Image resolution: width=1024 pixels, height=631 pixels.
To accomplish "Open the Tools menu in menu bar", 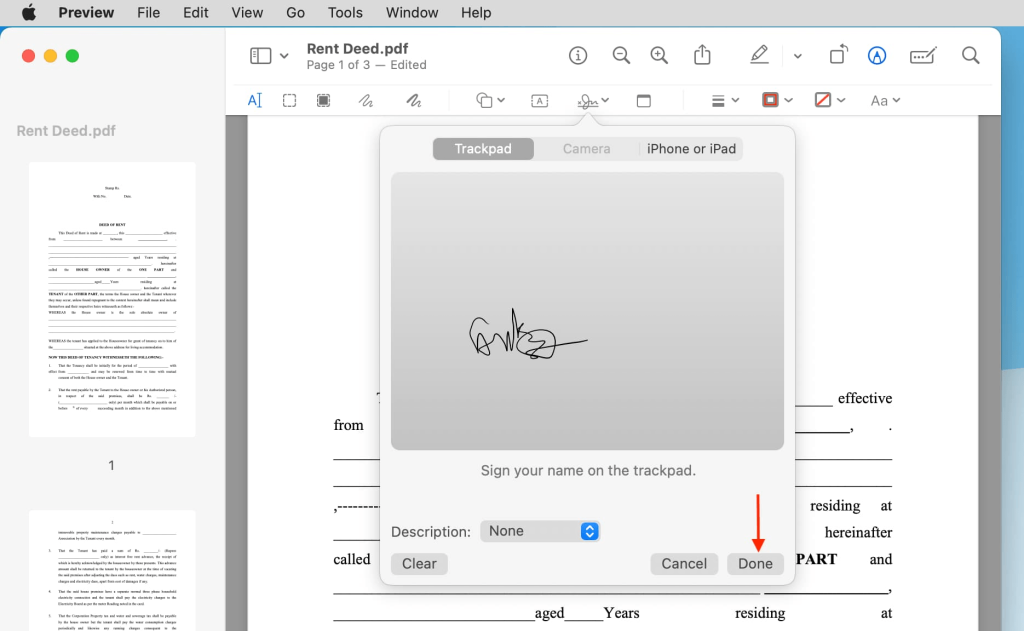I will click(x=345, y=13).
